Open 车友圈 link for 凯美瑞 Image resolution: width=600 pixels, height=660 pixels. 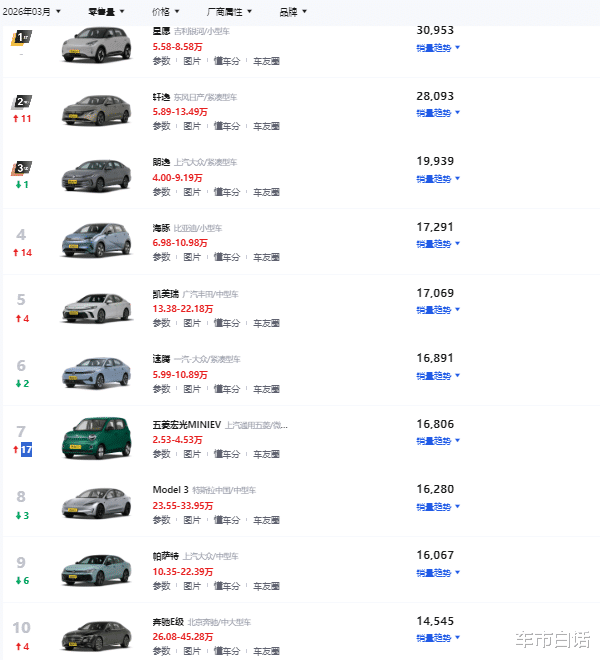pos(266,323)
